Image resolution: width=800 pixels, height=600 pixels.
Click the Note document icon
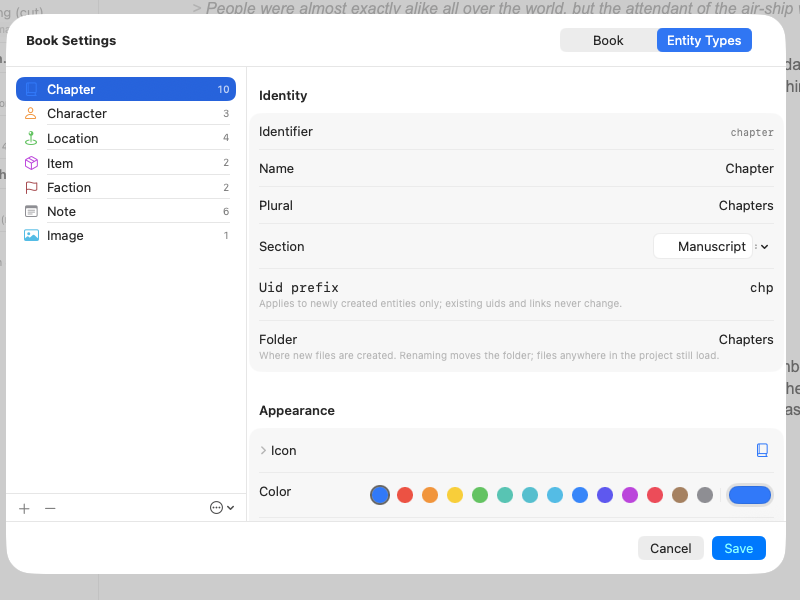click(x=31, y=211)
